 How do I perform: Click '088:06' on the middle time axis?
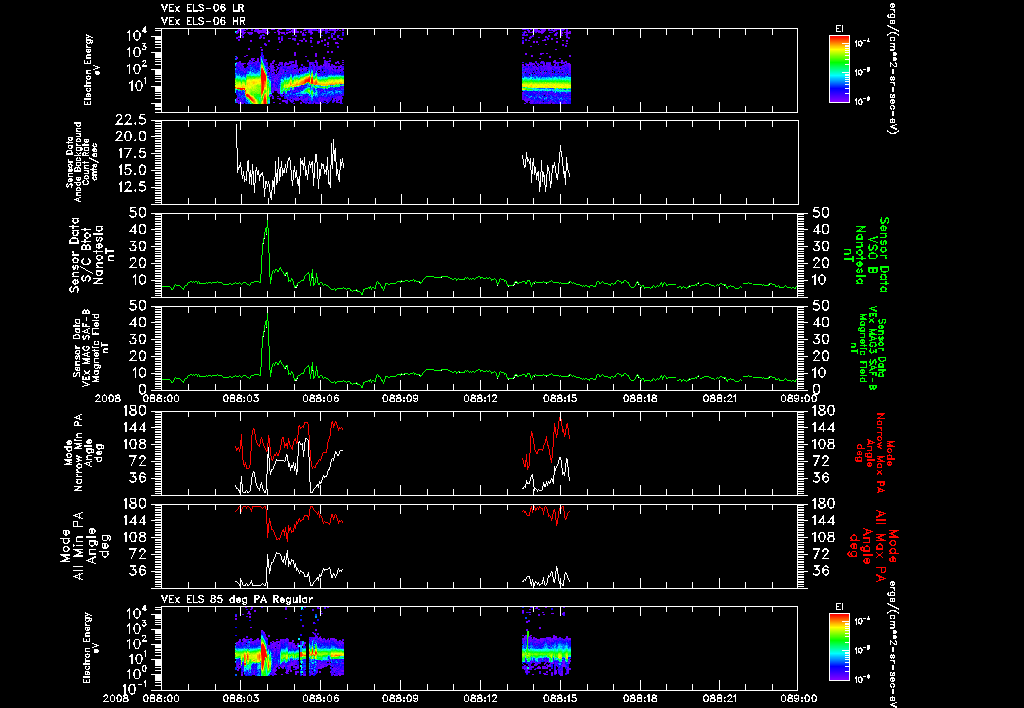[321, 398]
